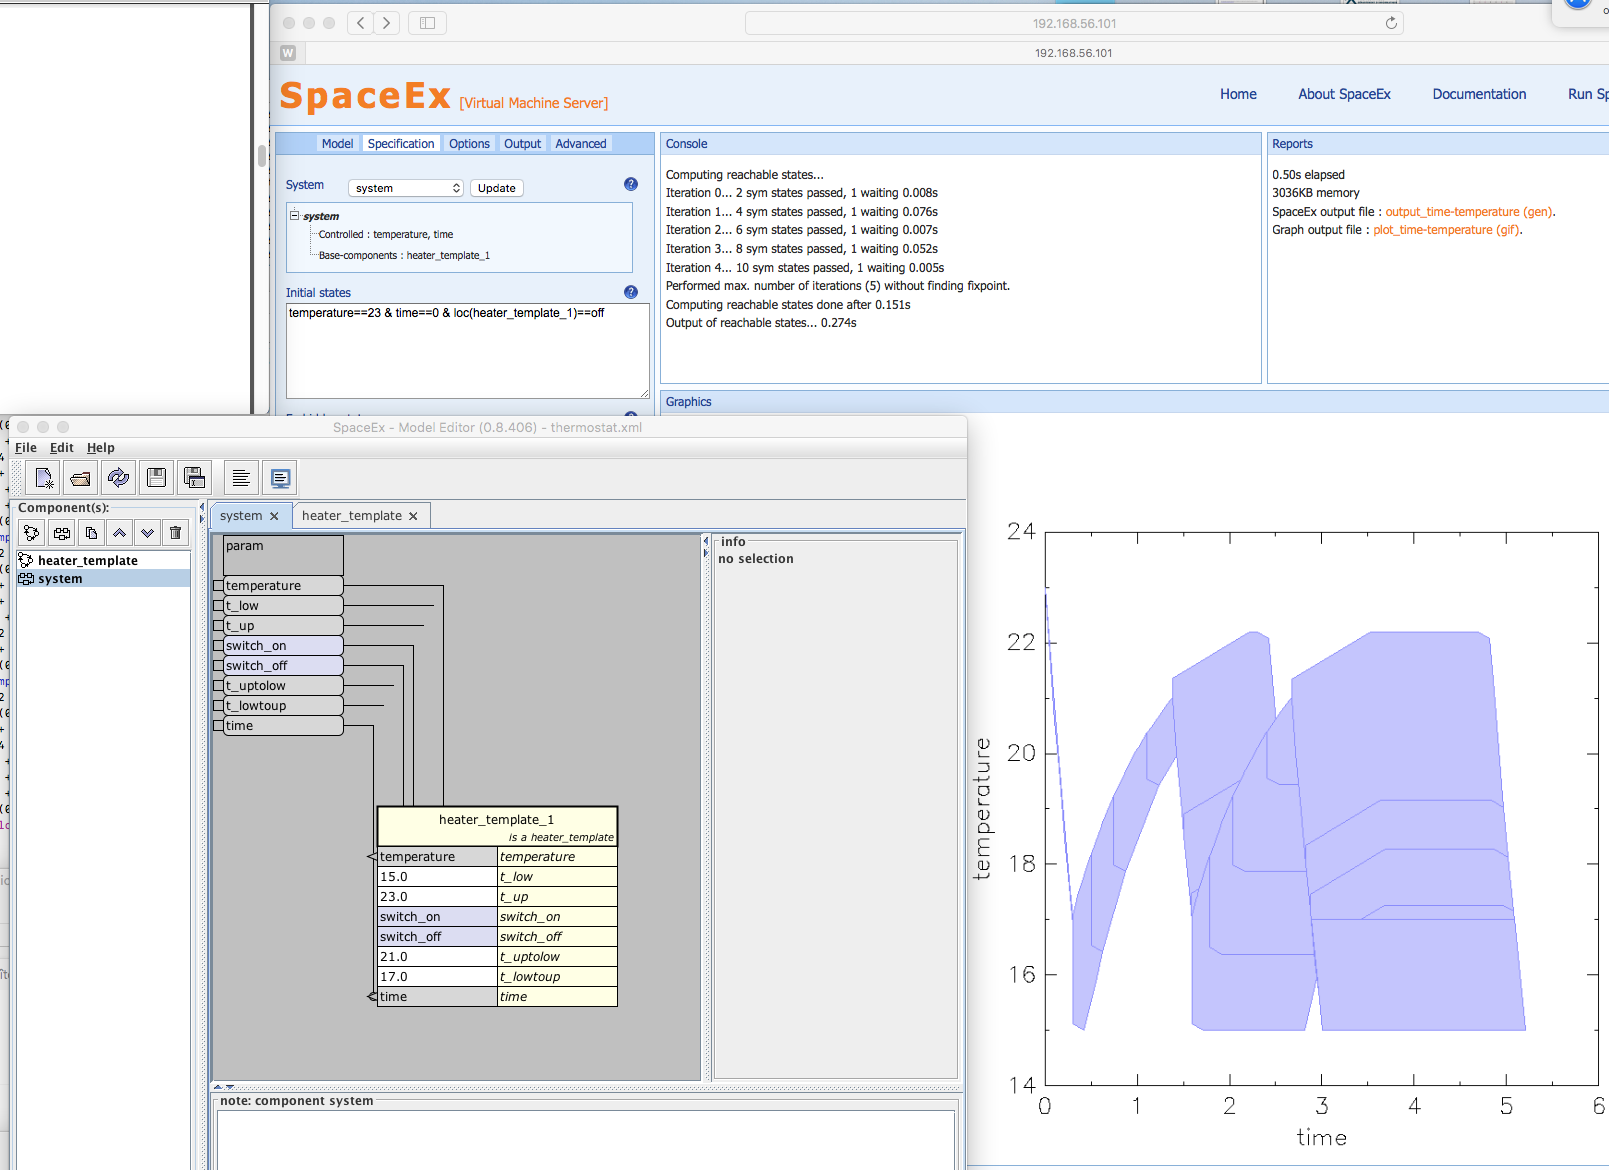This screenshot has width=1609, height=1170.
Task: Open a model file via folder icon
Action: click(x=81, y=478)
